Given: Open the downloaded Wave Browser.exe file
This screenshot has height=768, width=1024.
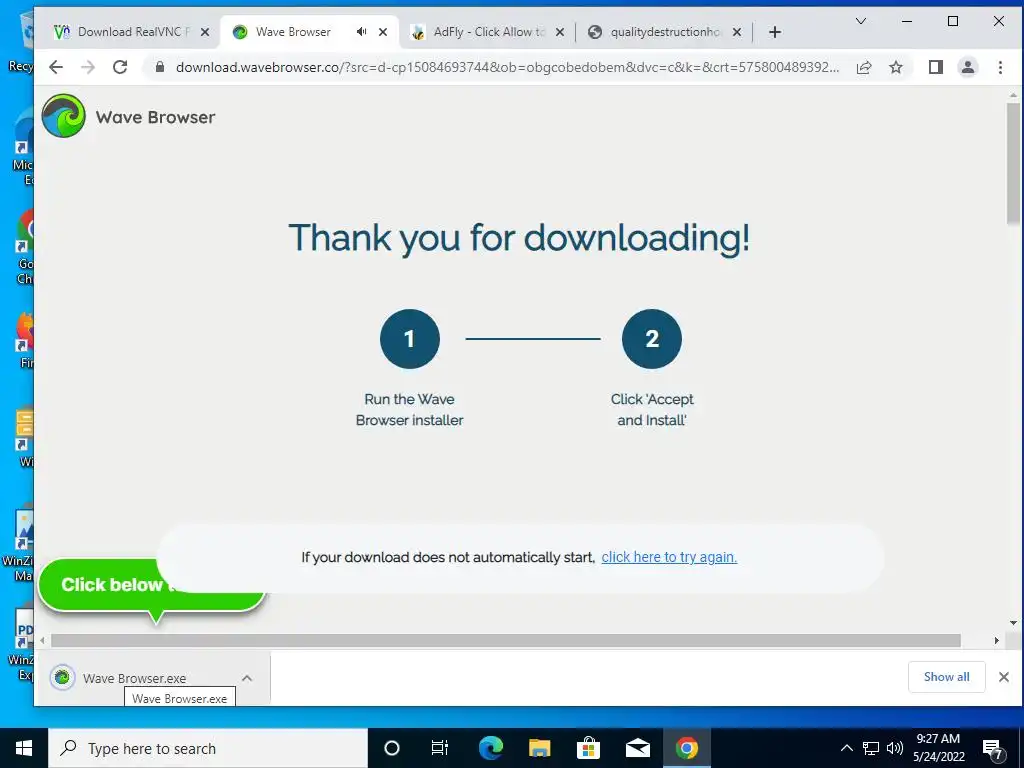Looking at the screenshot, I should [x=134, y=678].
